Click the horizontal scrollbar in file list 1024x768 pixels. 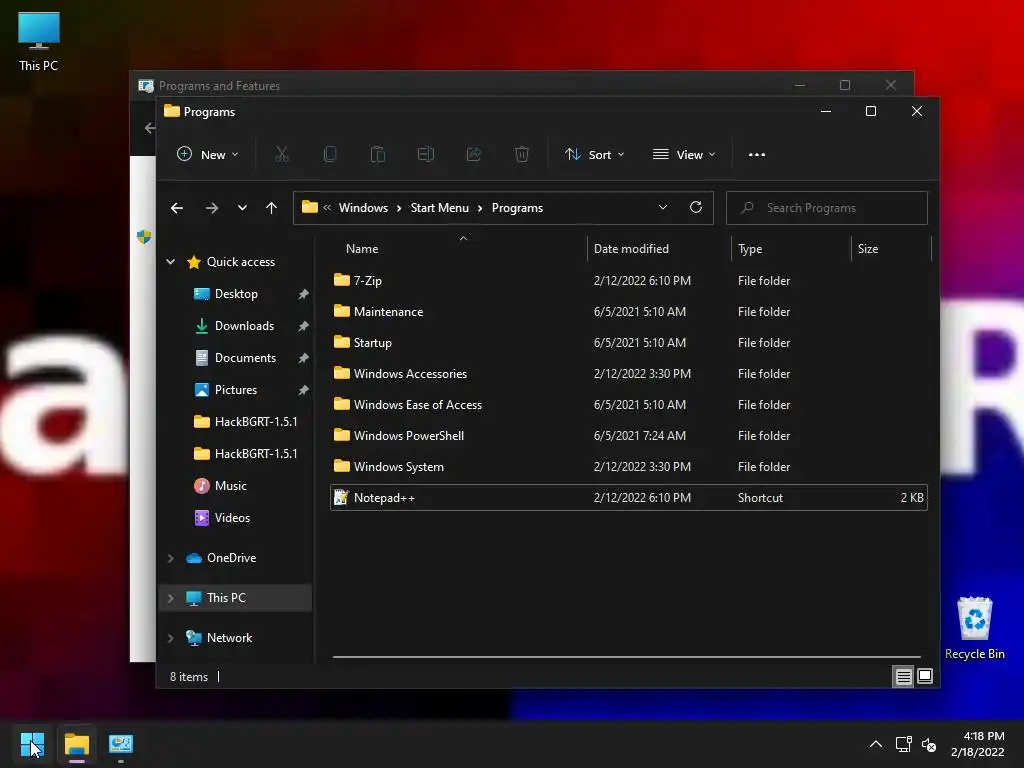click(x=626, y=656)
